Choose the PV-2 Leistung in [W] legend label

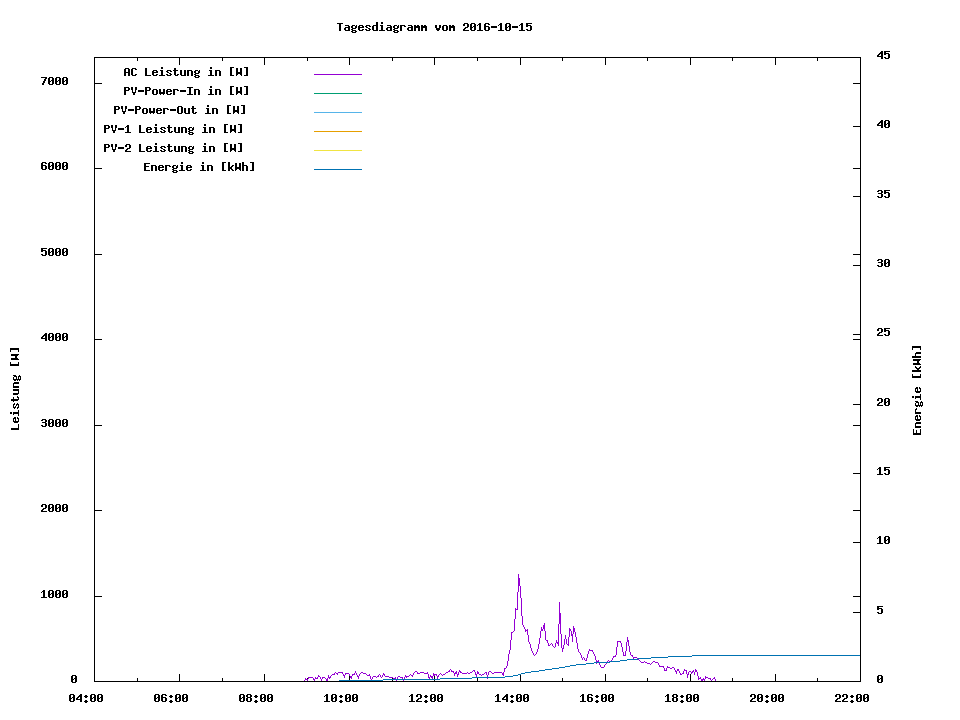173,148
